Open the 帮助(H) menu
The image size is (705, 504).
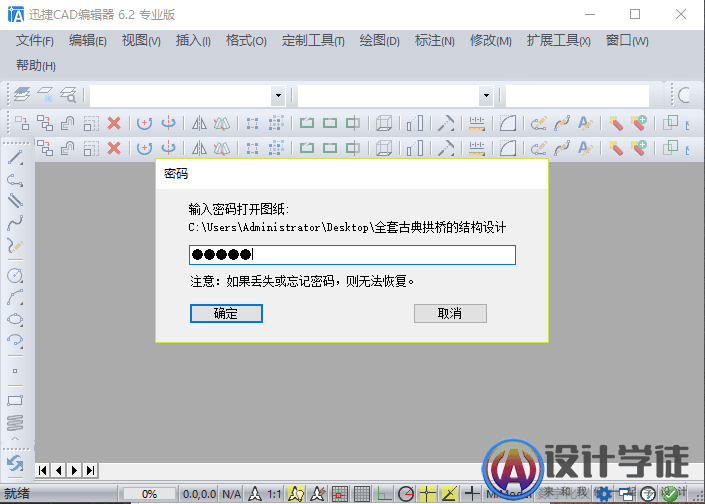36,66
